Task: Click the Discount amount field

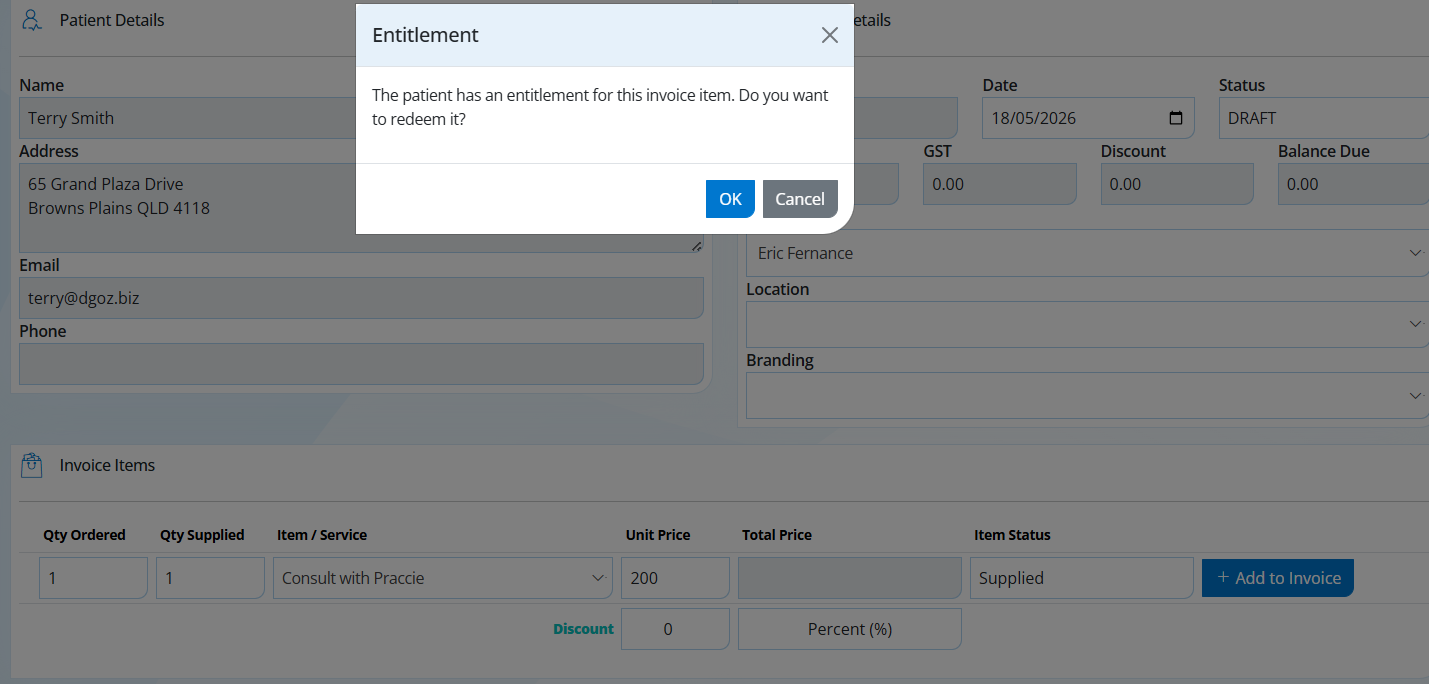Action: pyautogui.click(x=675, y=629)
